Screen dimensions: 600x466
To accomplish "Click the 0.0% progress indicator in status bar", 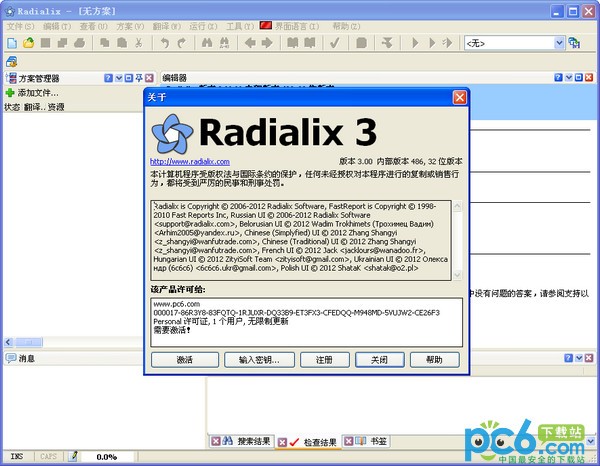I will pyautogui.click(x=107, y=457).
